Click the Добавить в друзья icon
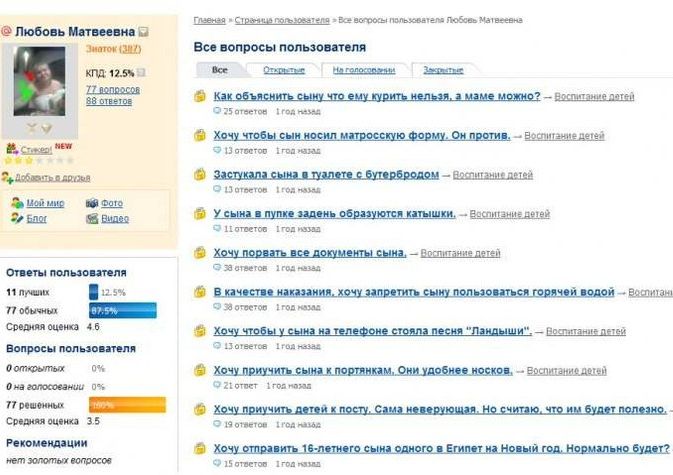673x475 pixels. tap(7, 177)
